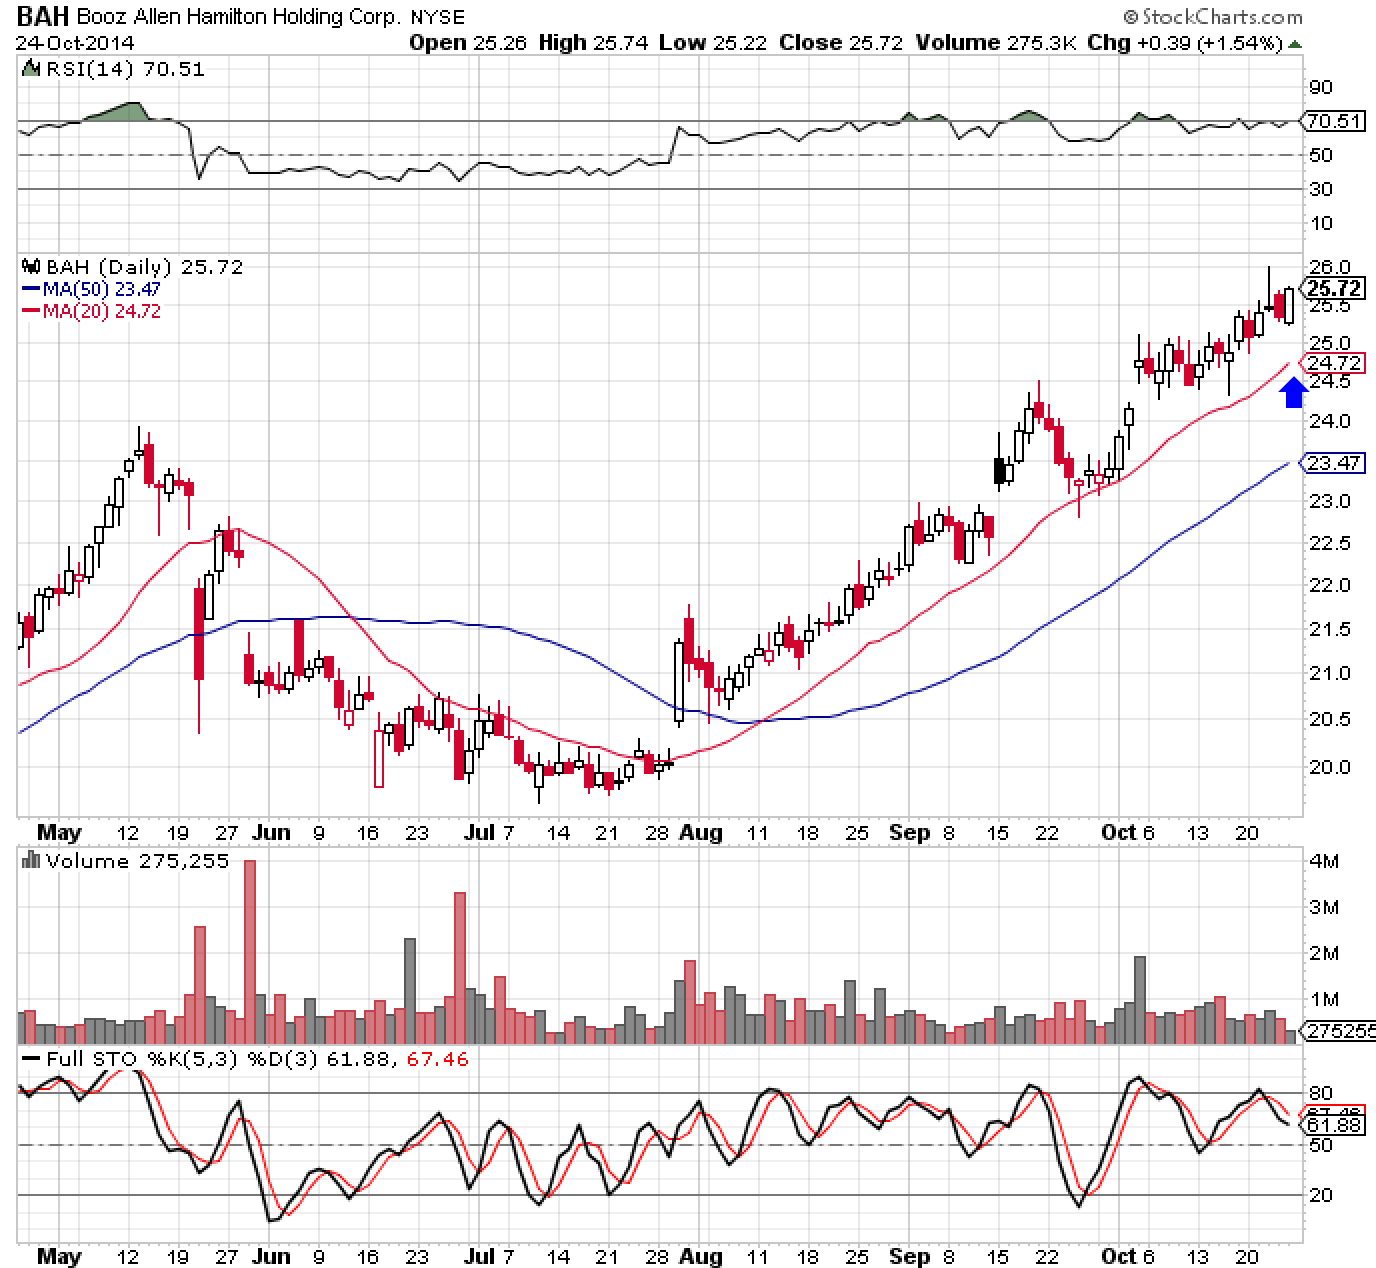Click the 26.0 price axis label
Screen dimensions: 1376x1268
click(1329, 267)
